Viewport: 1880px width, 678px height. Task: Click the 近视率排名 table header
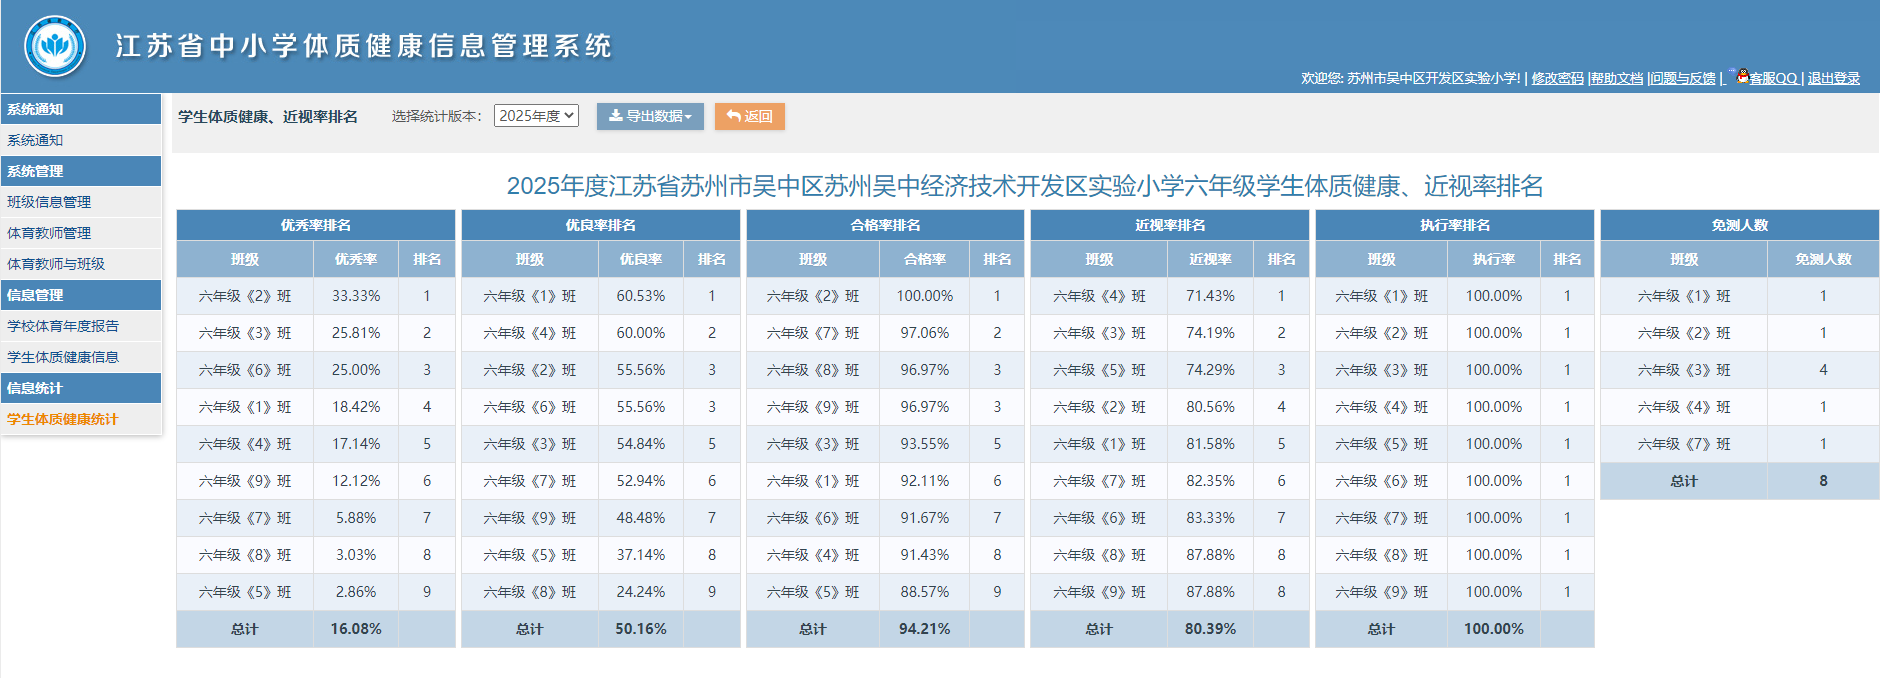[x=1169, y=225]
